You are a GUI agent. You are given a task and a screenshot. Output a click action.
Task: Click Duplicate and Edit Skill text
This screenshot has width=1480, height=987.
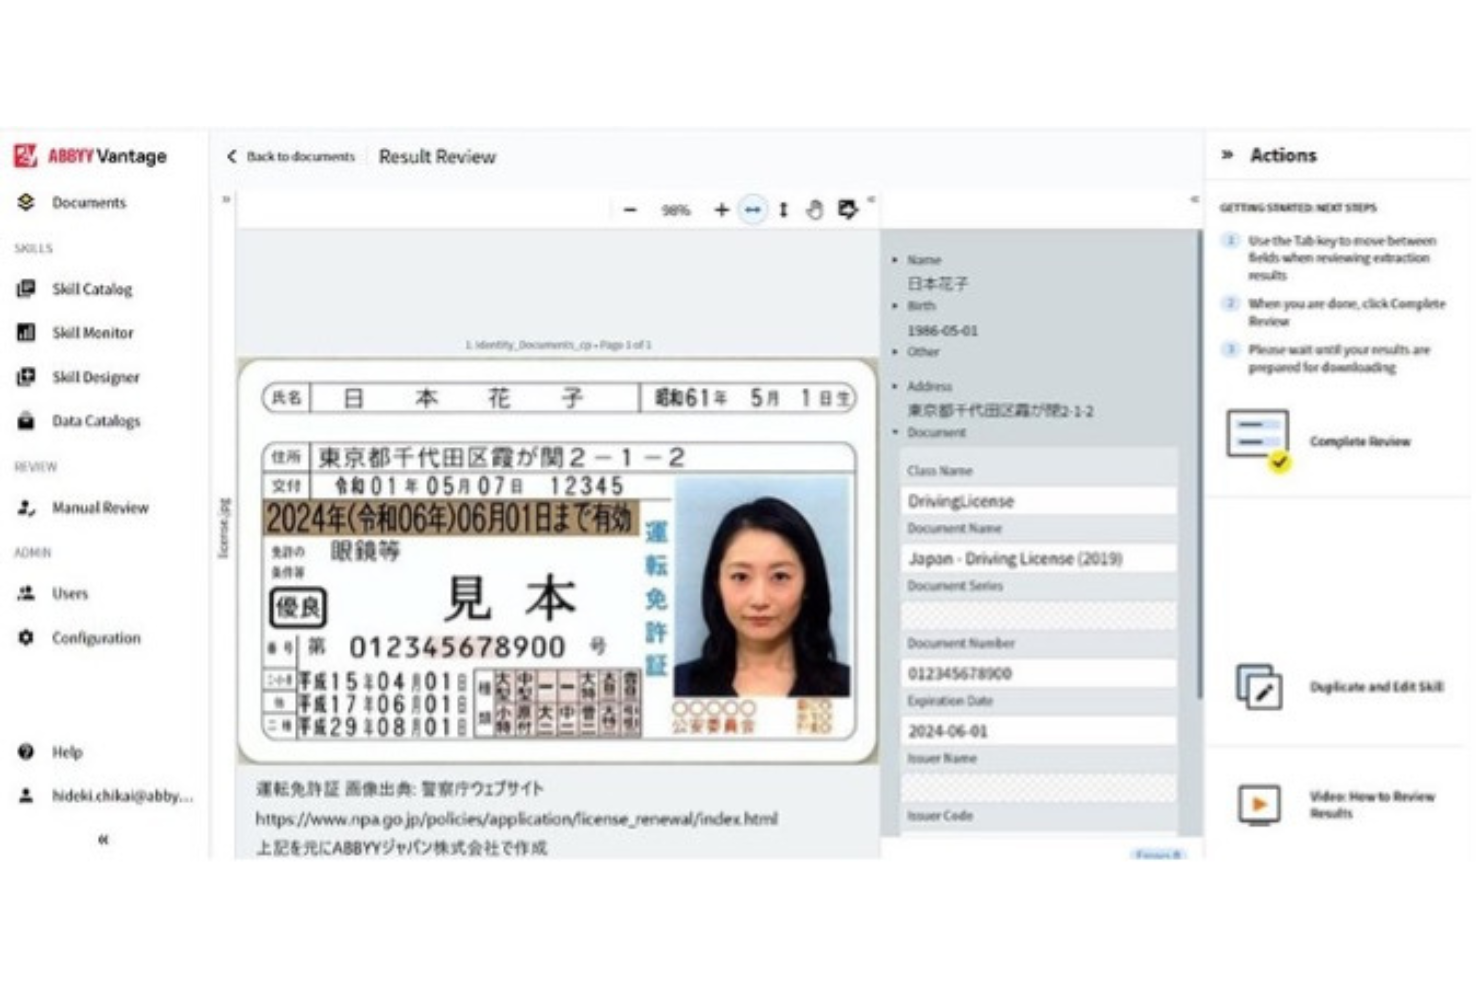1376,687
